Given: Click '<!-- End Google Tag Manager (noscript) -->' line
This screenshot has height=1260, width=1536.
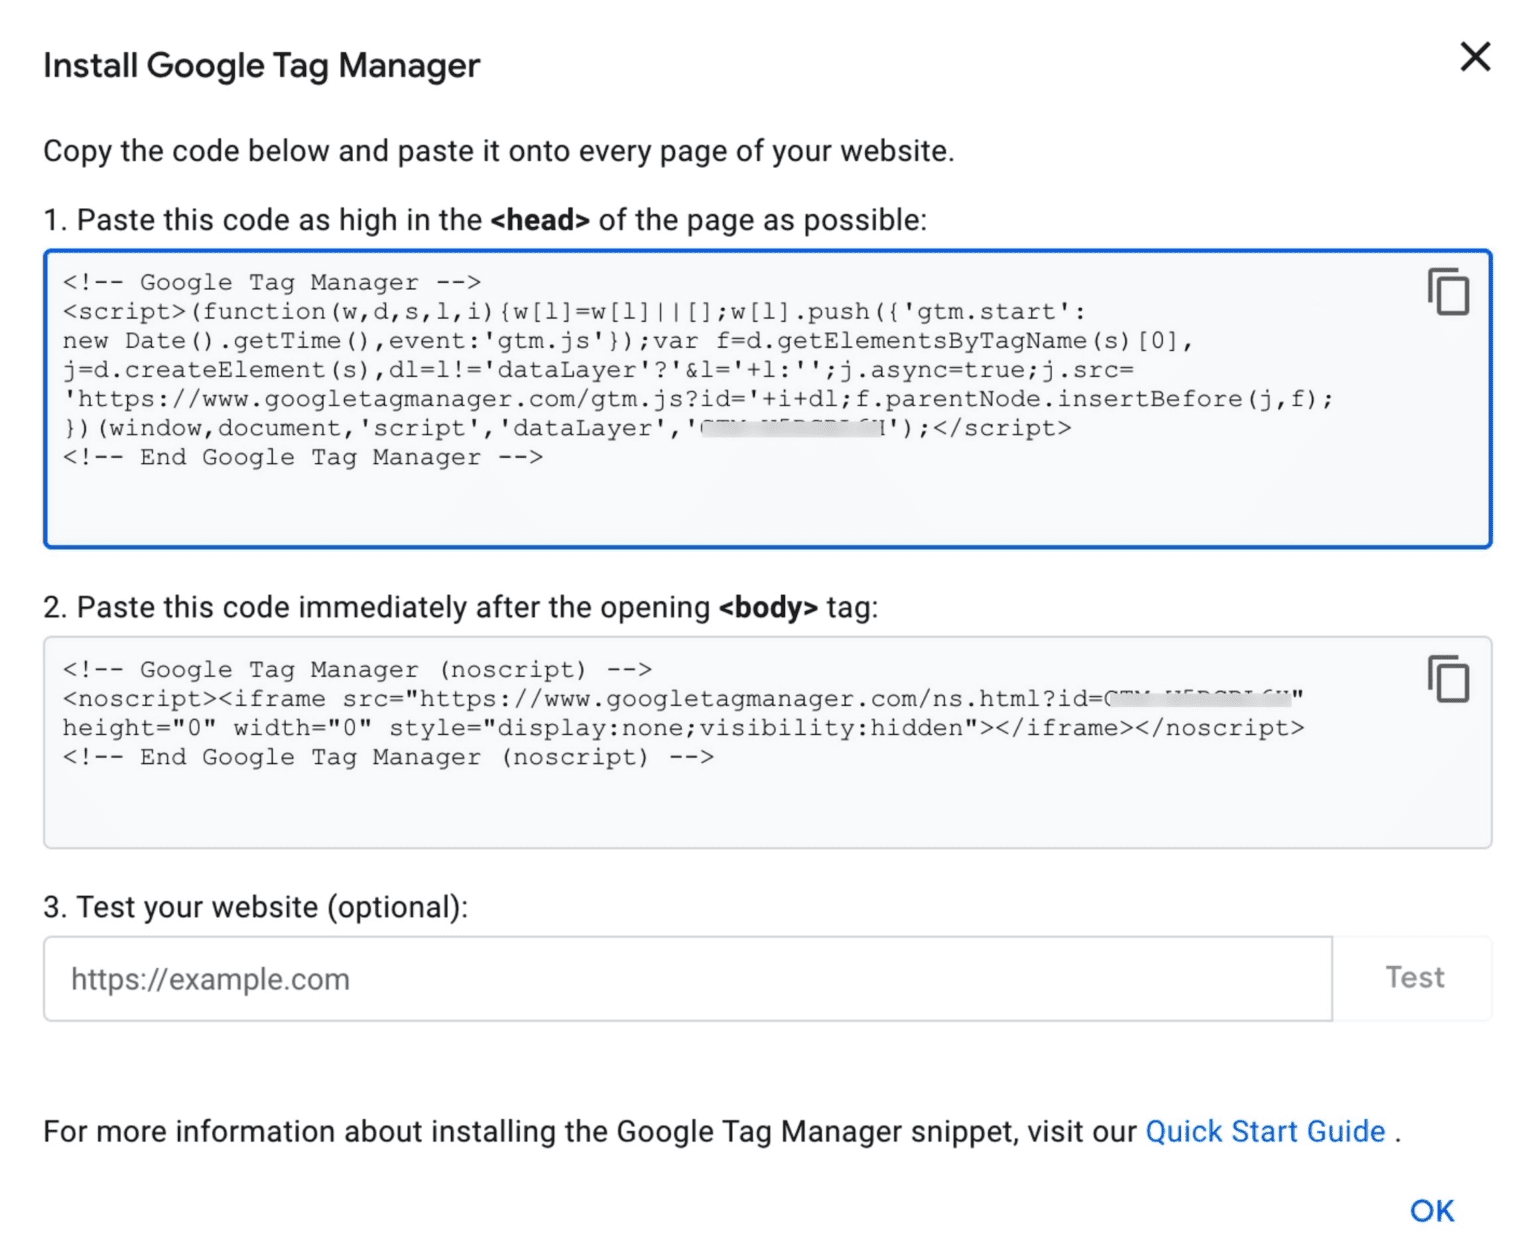Looking at the screenshot, I should [389, 758].
